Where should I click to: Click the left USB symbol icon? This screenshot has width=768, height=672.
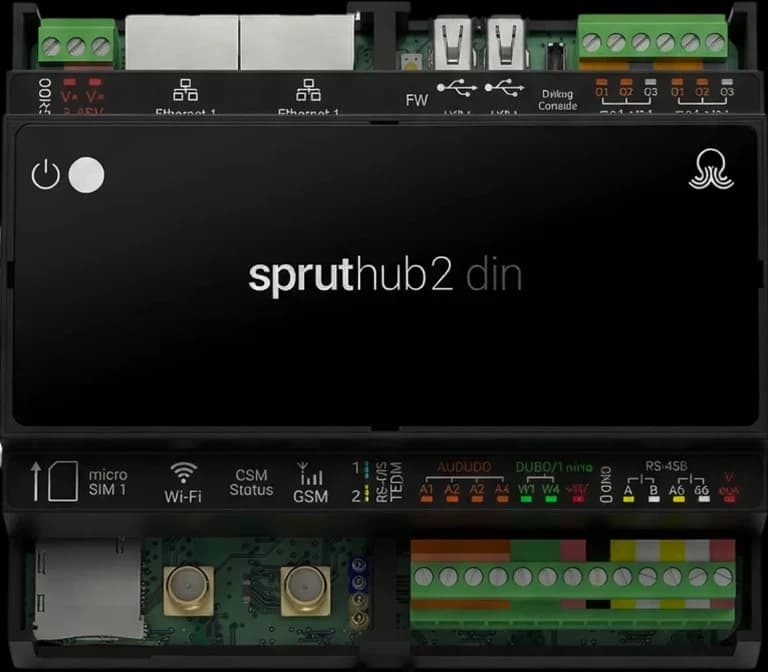[x=457, y=88]
